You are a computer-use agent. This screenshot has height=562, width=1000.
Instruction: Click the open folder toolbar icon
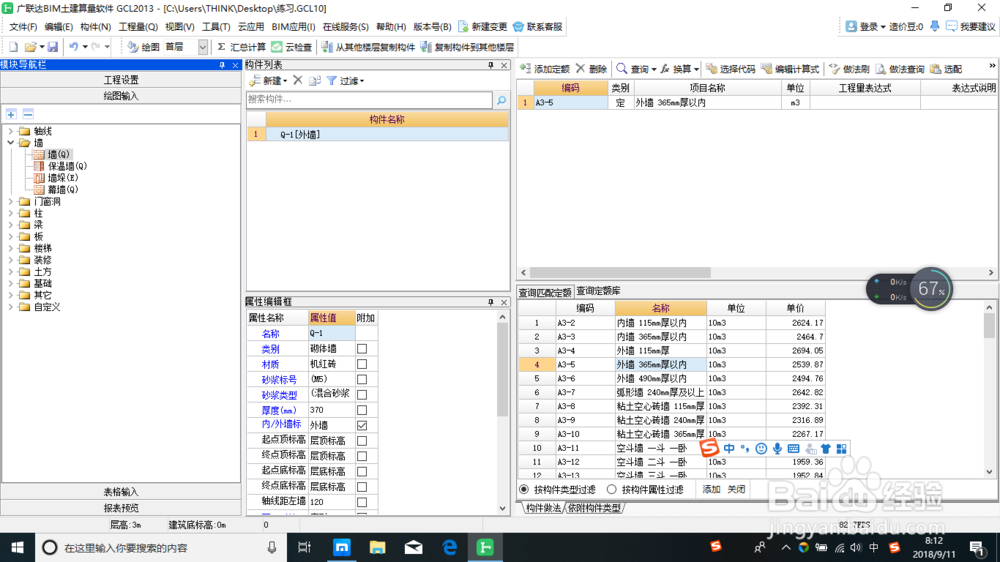click(30, 47)
